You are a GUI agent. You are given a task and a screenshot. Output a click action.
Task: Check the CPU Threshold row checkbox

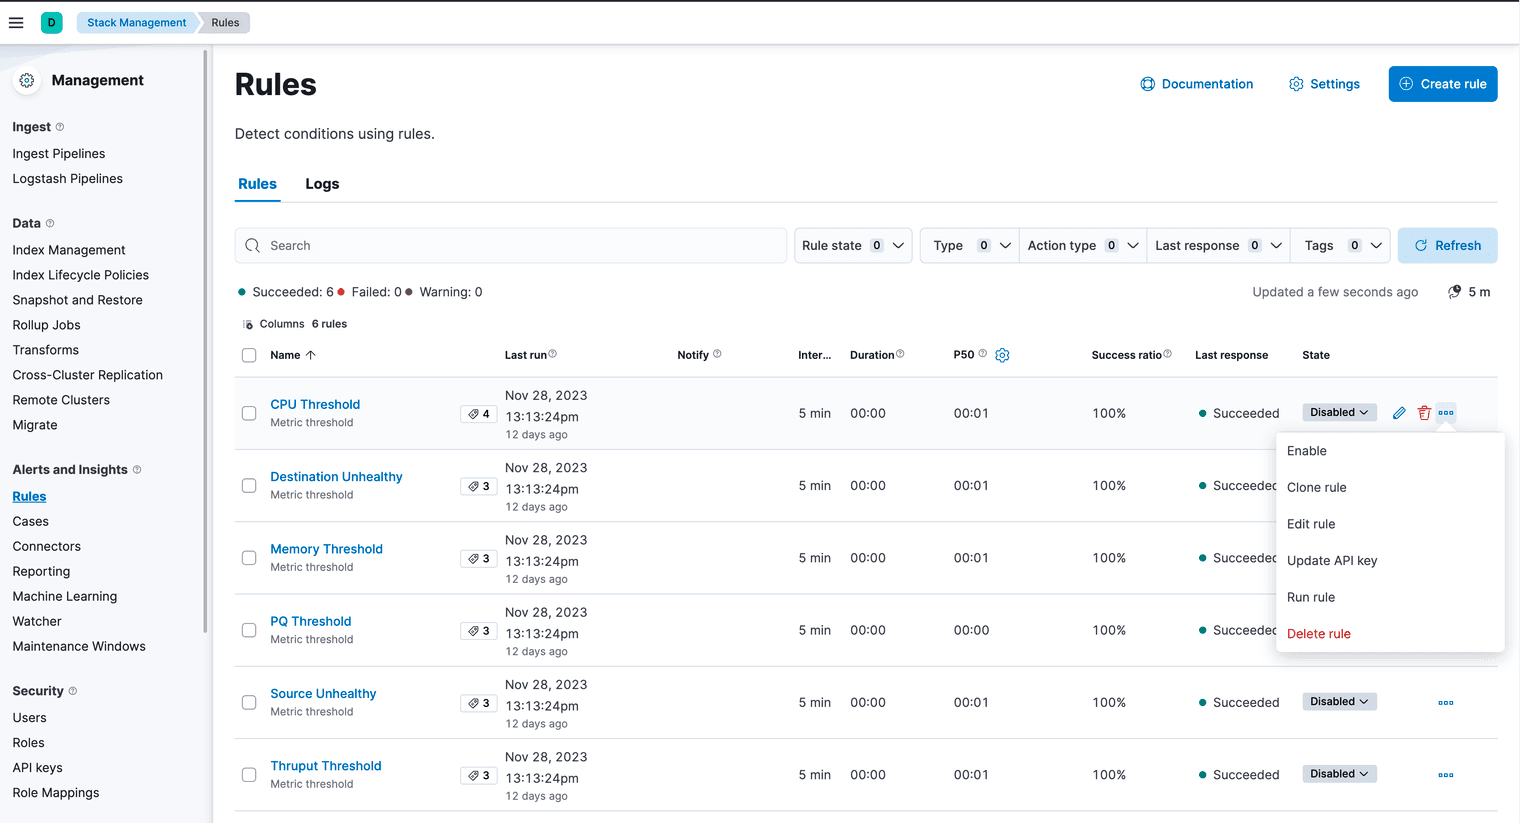tap(249, 413)
